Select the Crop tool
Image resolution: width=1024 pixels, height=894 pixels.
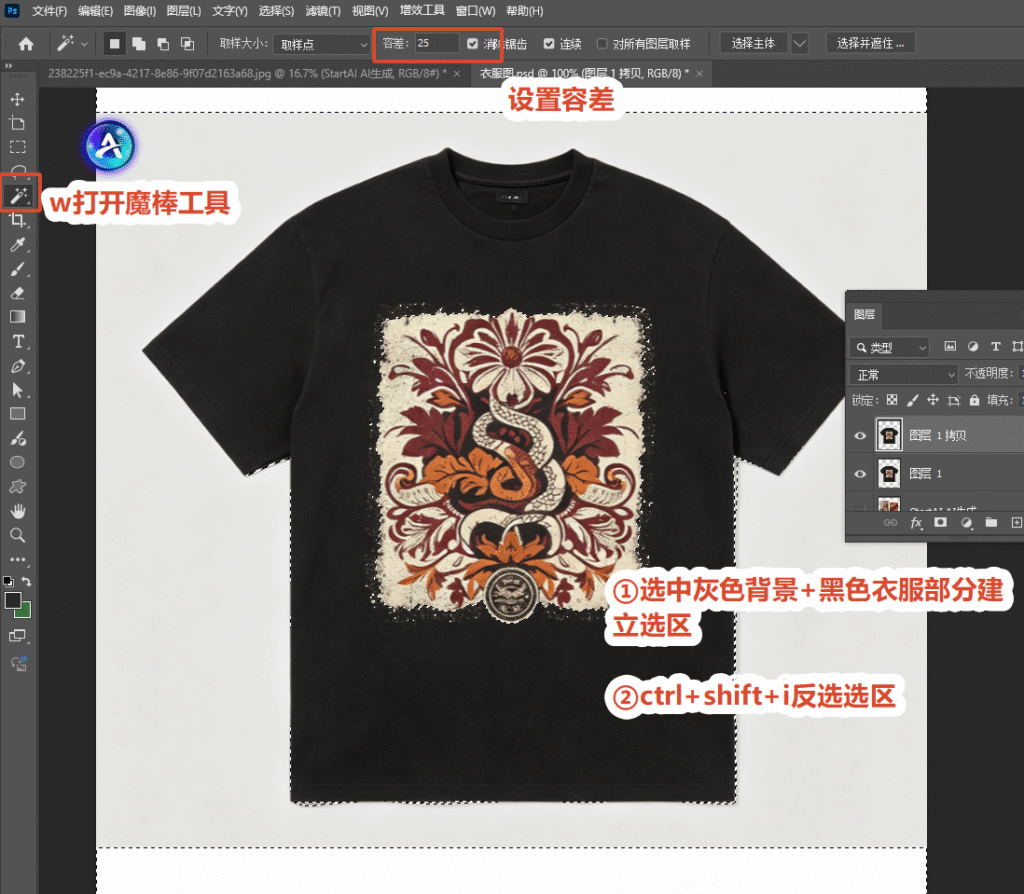click(18, 220)
